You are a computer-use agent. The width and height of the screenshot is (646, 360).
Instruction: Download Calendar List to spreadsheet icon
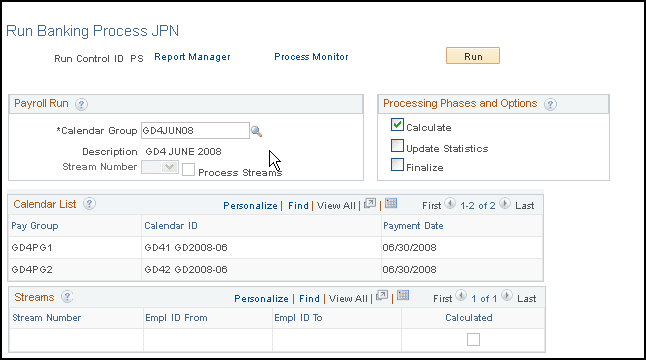[x=391, y=203]
